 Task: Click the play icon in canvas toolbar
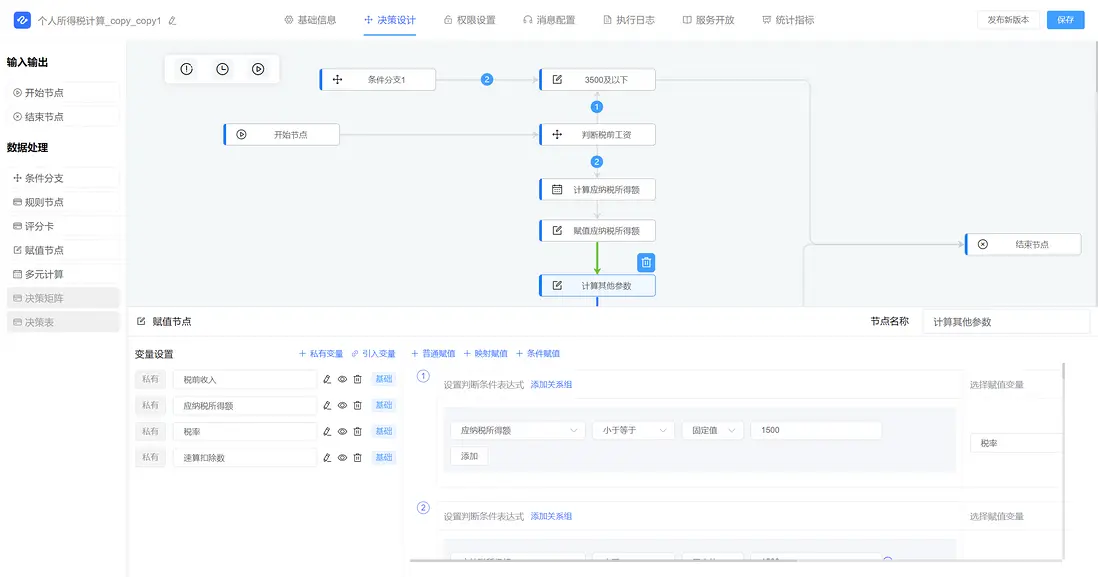point(258,69)
